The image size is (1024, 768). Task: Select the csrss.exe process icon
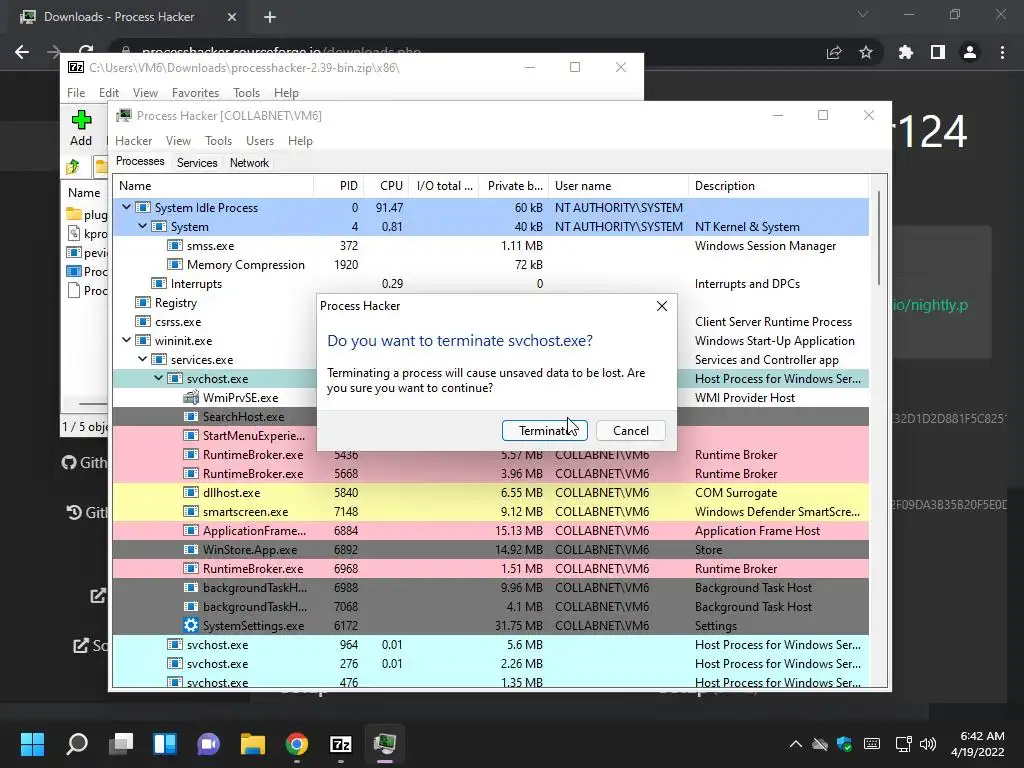142,321
